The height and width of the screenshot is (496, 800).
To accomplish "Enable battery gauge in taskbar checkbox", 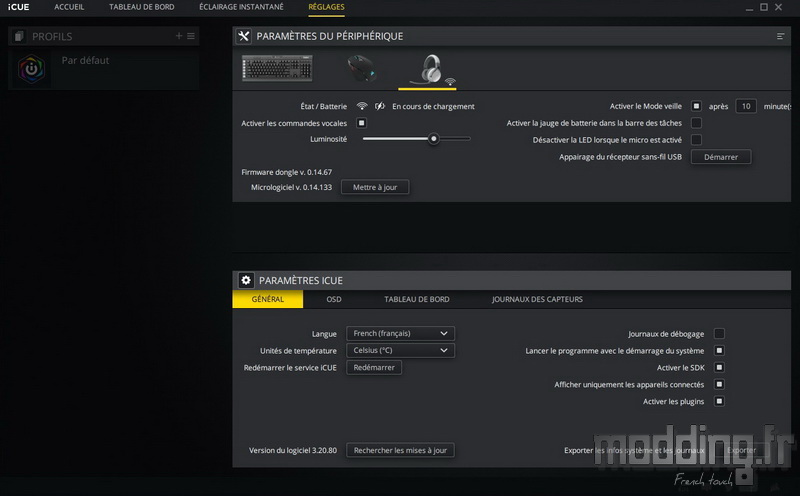I will click(x=696, y=123).
